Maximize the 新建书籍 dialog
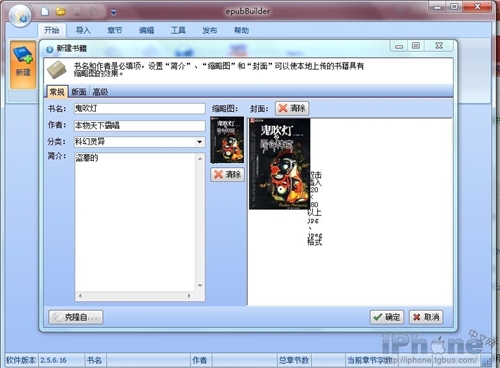Screen dimensions: 500x368 point(416,46)
